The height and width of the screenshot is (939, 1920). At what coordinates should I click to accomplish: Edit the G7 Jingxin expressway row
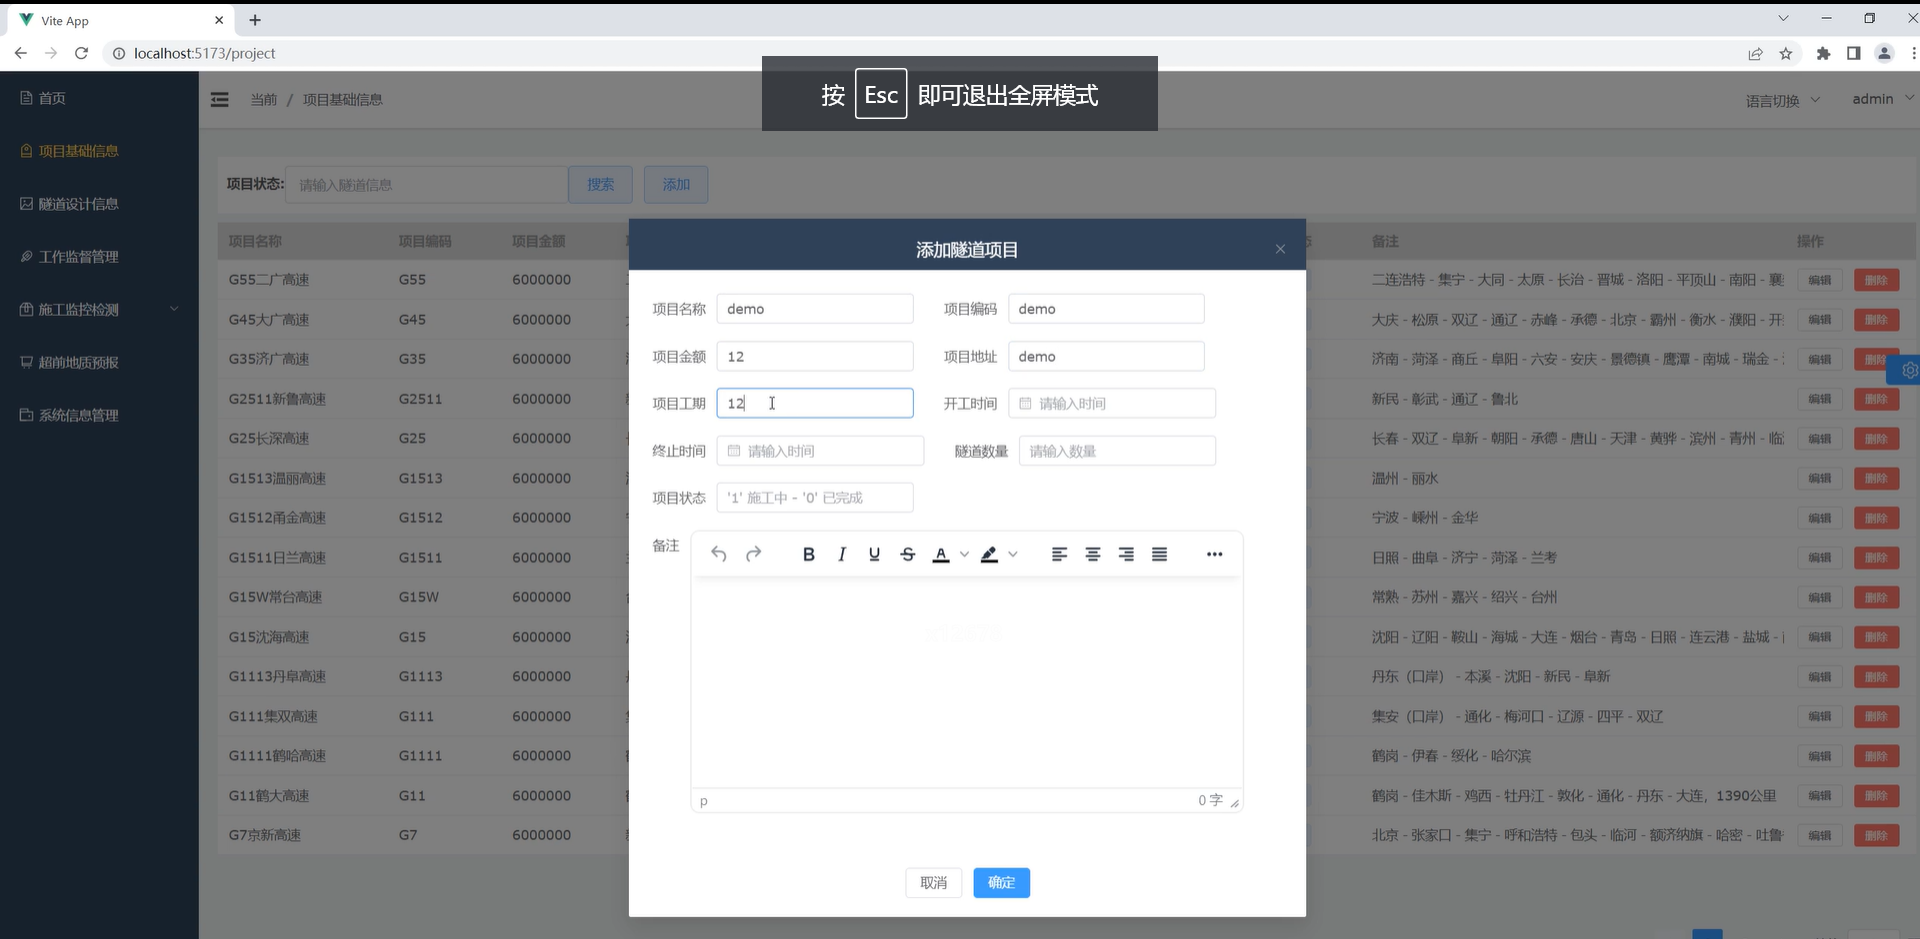coord(1820,835)
